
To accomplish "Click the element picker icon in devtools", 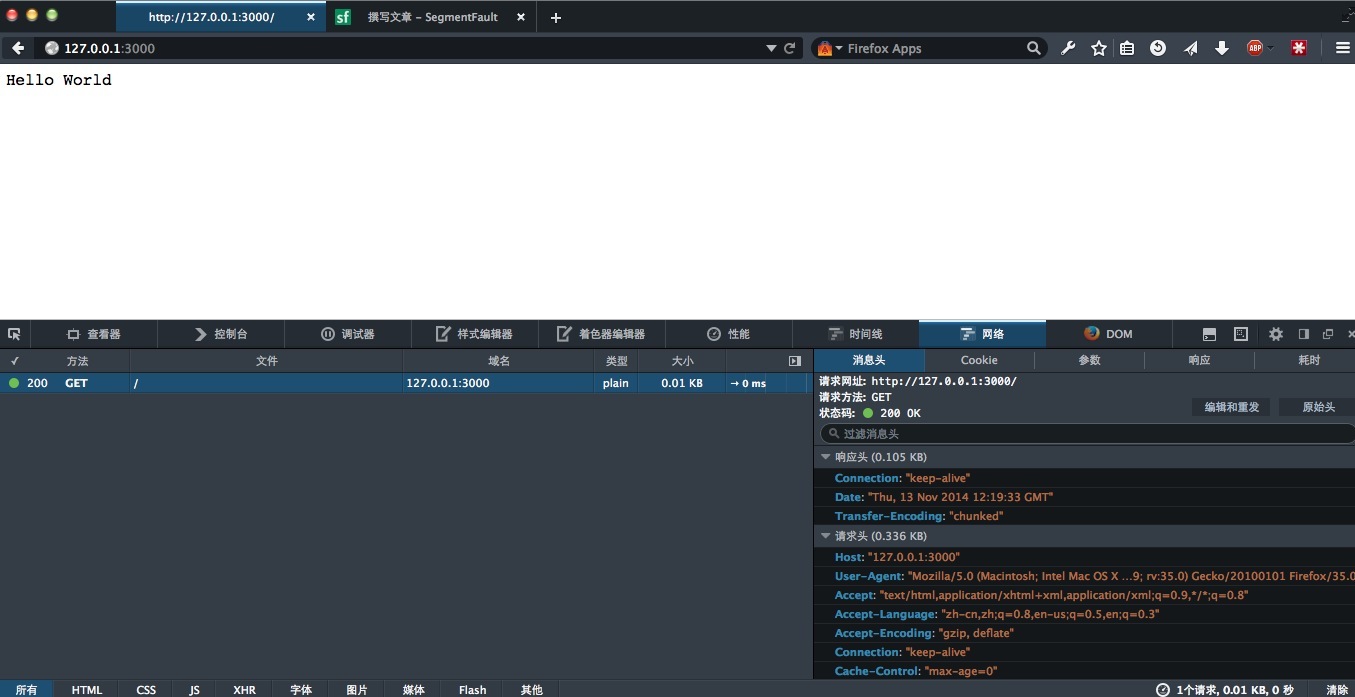I will click(14, 334).
